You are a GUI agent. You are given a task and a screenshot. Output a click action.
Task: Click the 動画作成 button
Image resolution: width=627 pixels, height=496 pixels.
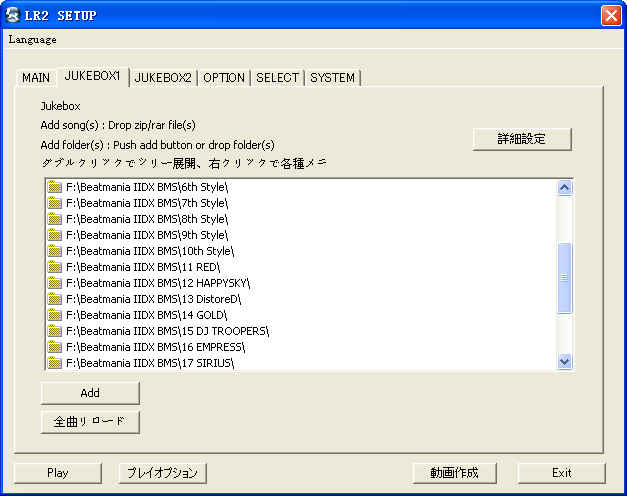click(x=455, y=473)
